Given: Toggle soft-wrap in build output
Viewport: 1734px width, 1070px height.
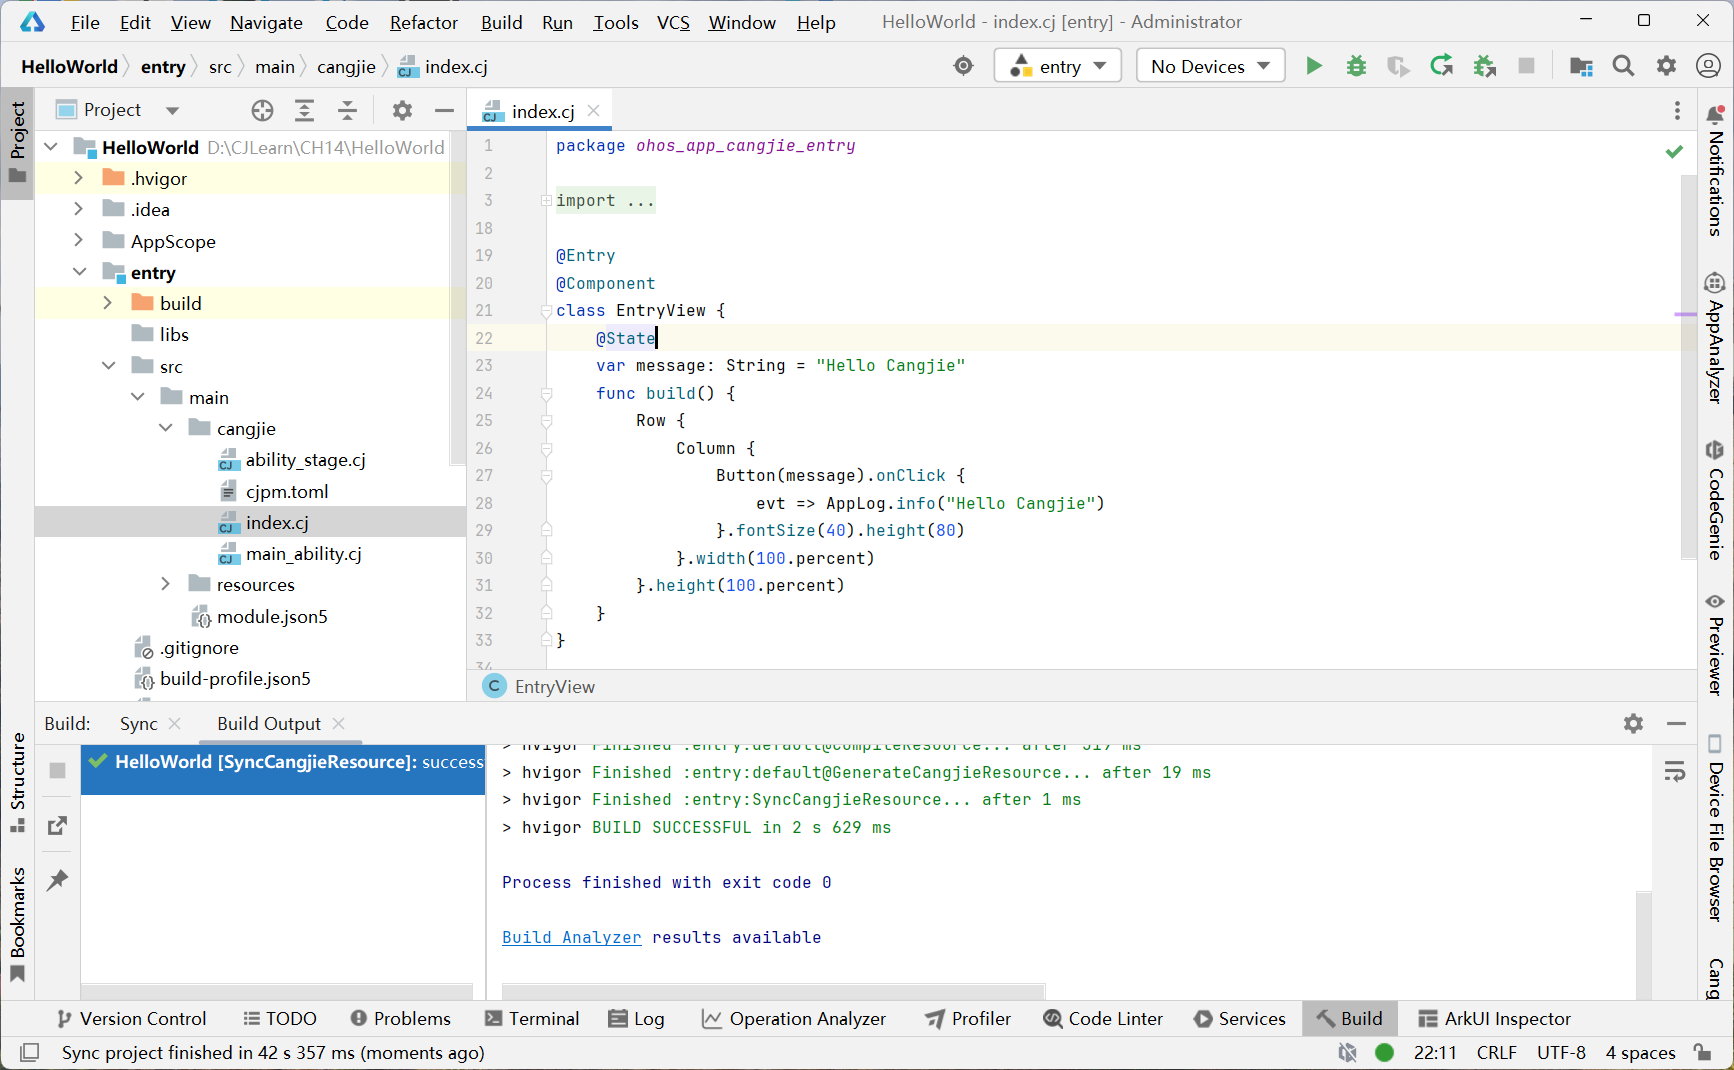Looking at the screenshot, I should 1675,772.
